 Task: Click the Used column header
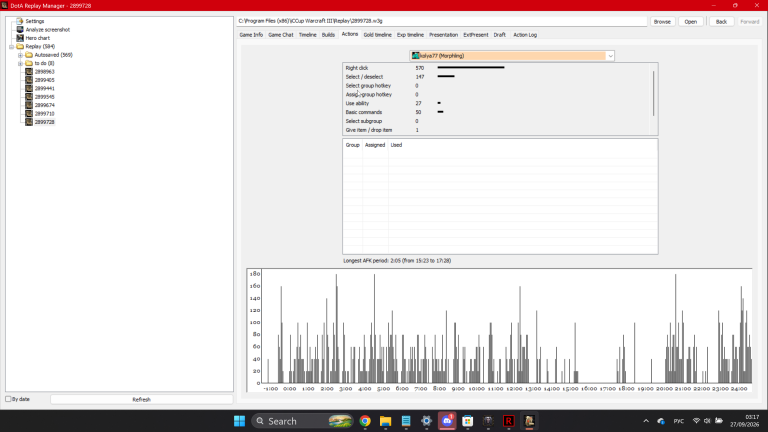[x=396, y=145]
